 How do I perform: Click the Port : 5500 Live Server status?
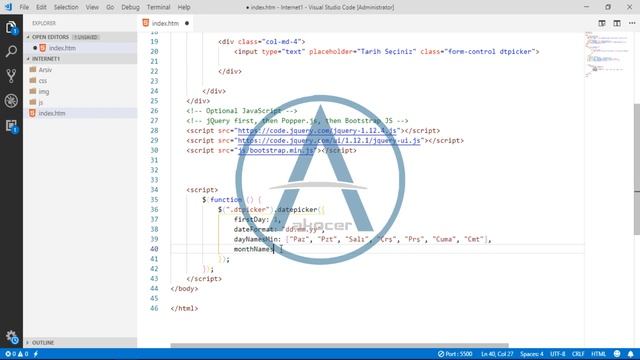(455, 354)
